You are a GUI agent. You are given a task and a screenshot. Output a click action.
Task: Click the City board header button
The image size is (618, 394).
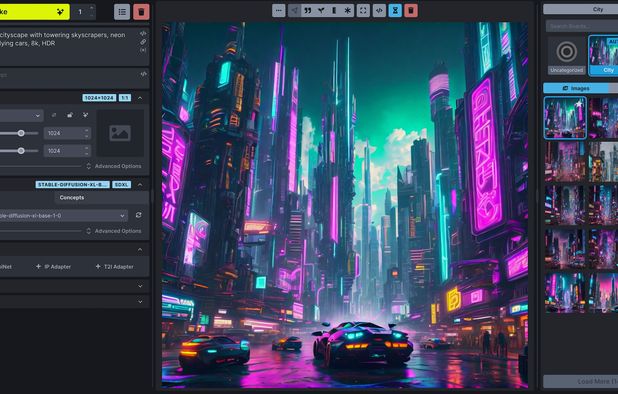point(581,9)
